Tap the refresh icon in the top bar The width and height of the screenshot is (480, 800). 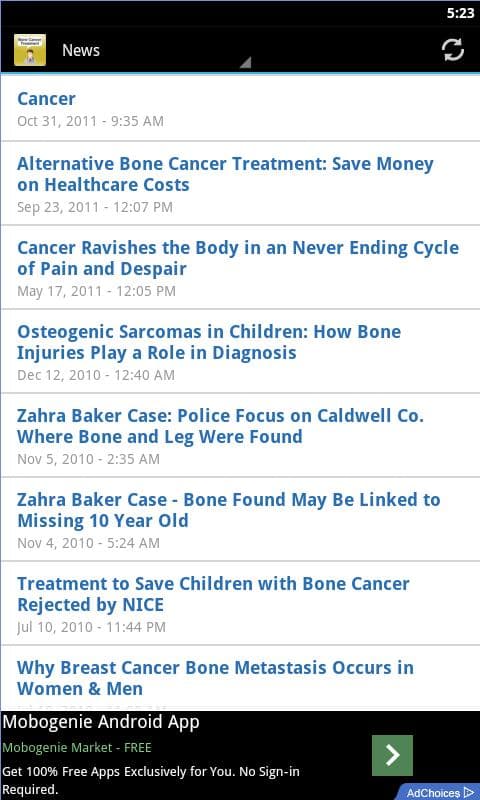(x=452, y=50)
